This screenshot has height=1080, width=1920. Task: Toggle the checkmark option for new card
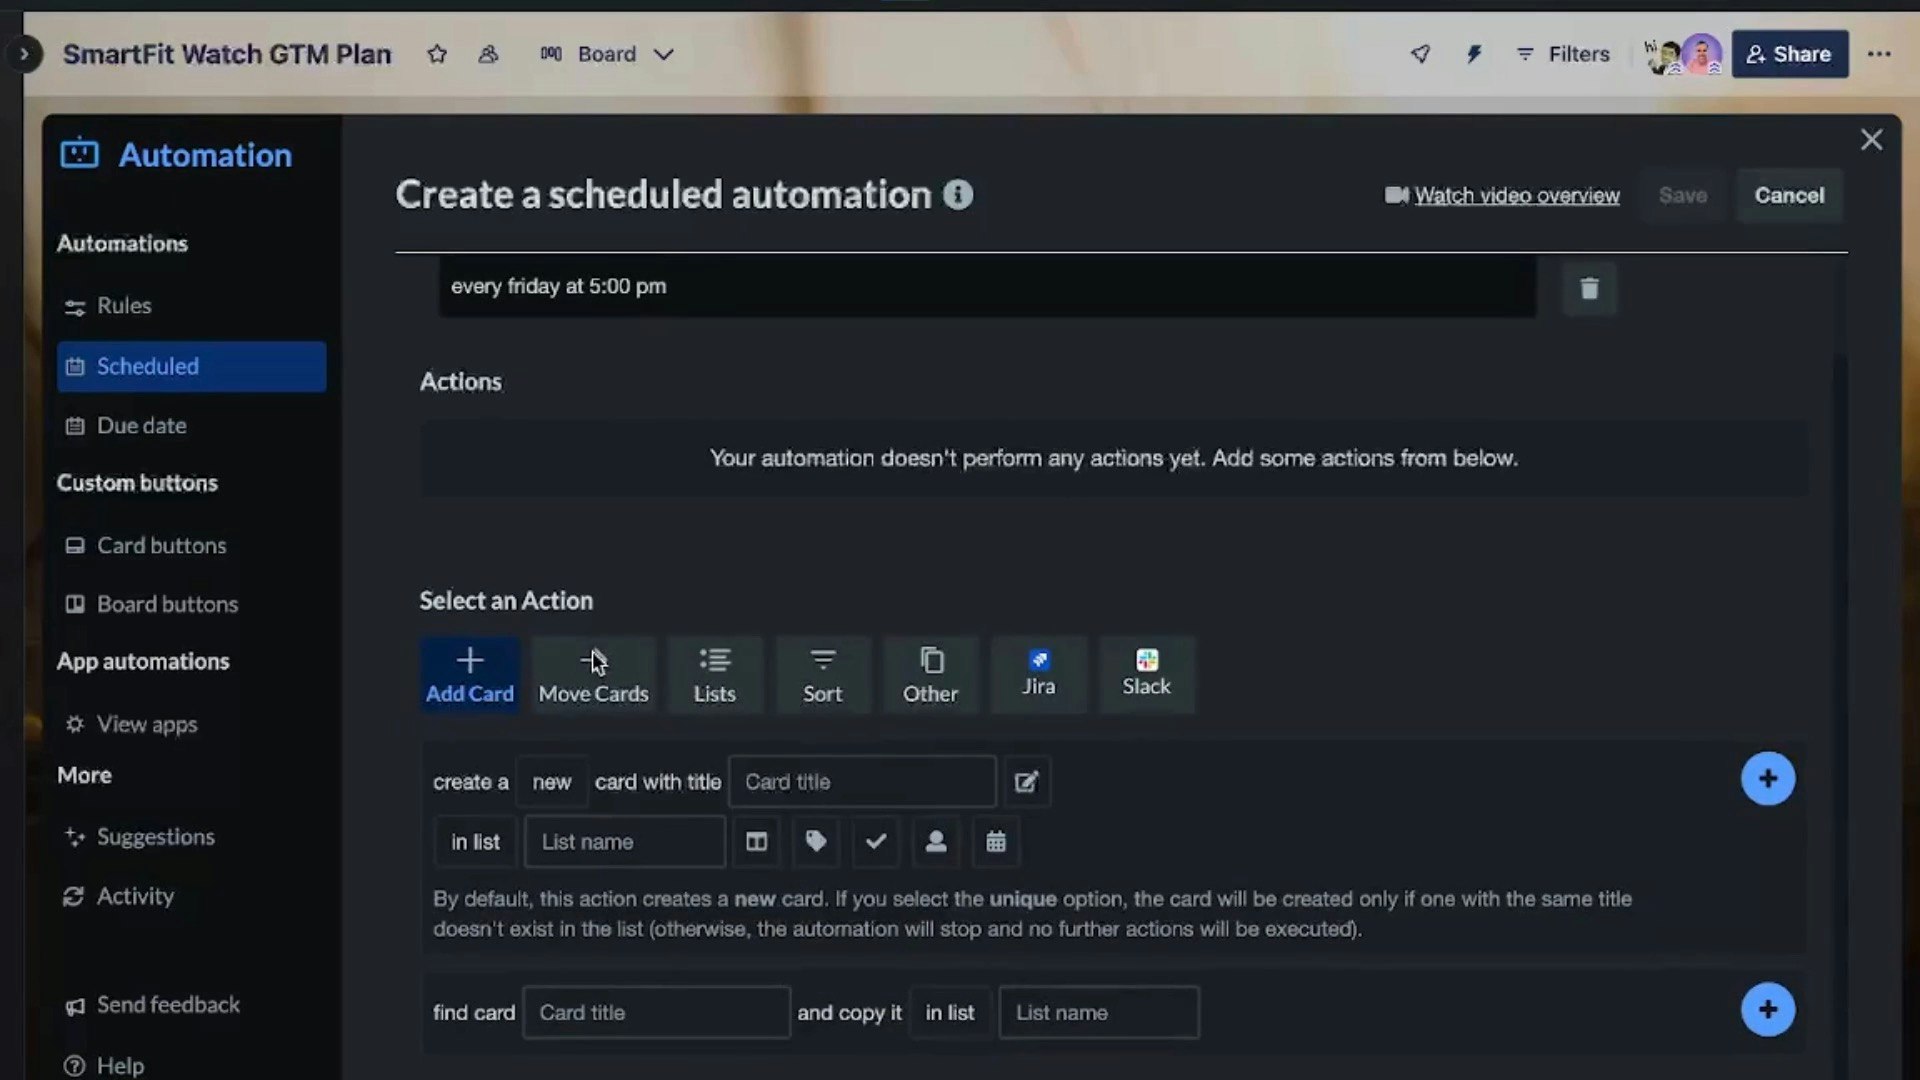coord(876,842)
